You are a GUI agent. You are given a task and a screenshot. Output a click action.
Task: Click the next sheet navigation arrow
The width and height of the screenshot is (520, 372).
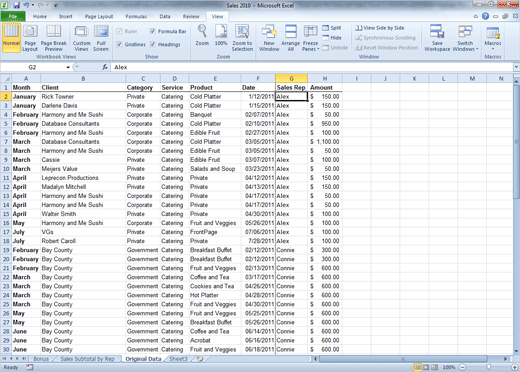coord(17,359)
